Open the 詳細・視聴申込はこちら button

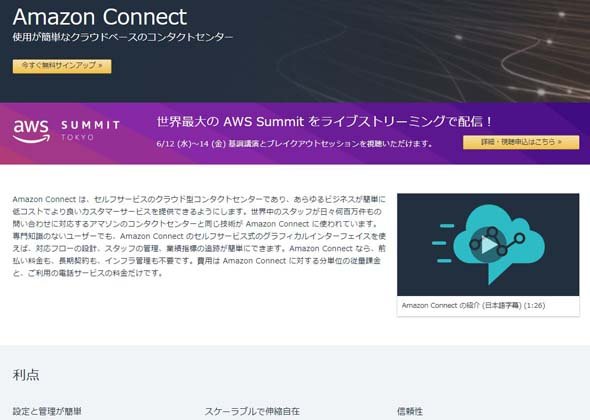[x=521, y=142]
